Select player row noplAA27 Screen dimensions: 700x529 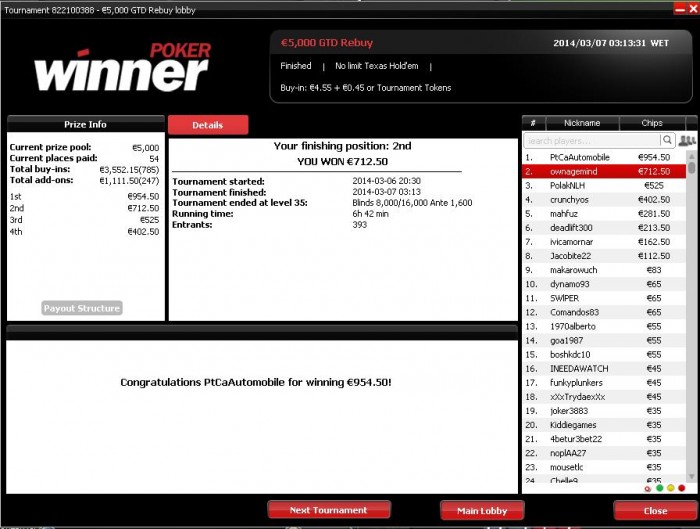click(x=604, y=453)
